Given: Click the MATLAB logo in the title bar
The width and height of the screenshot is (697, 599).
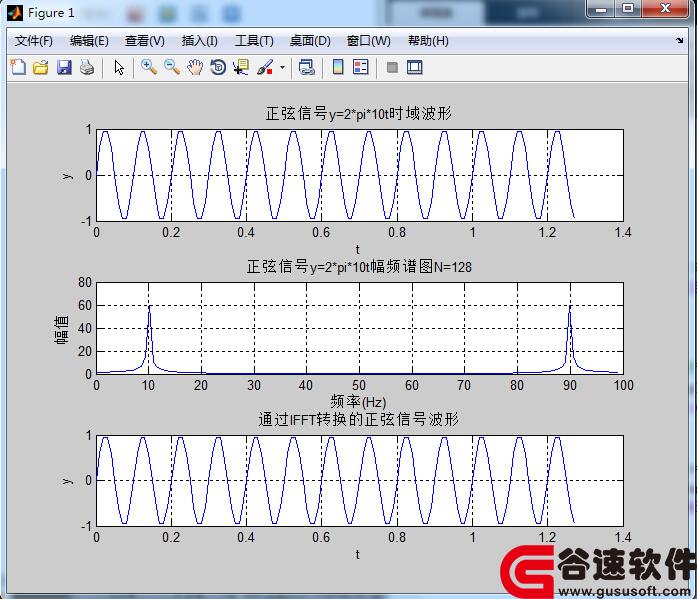Looking at the screenshot, I should click(15, 13).
